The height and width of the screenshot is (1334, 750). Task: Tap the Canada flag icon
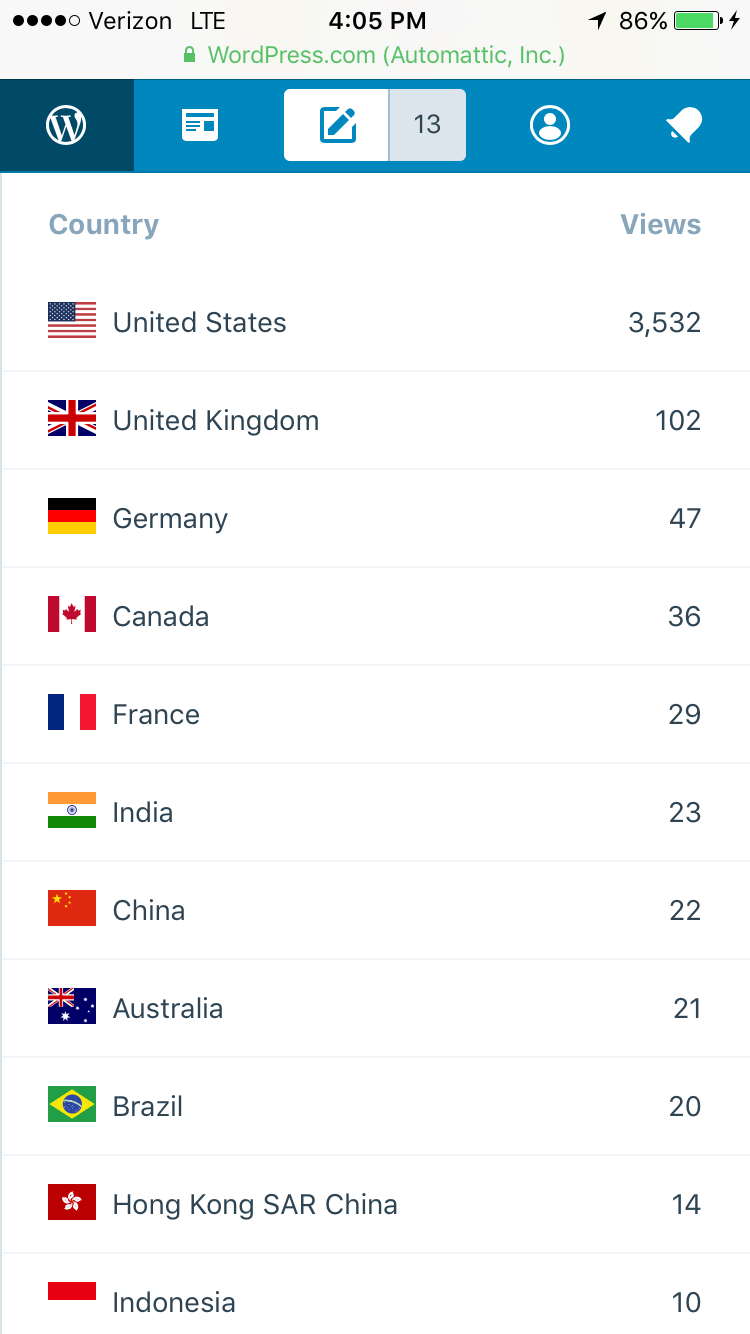[72, 614]
